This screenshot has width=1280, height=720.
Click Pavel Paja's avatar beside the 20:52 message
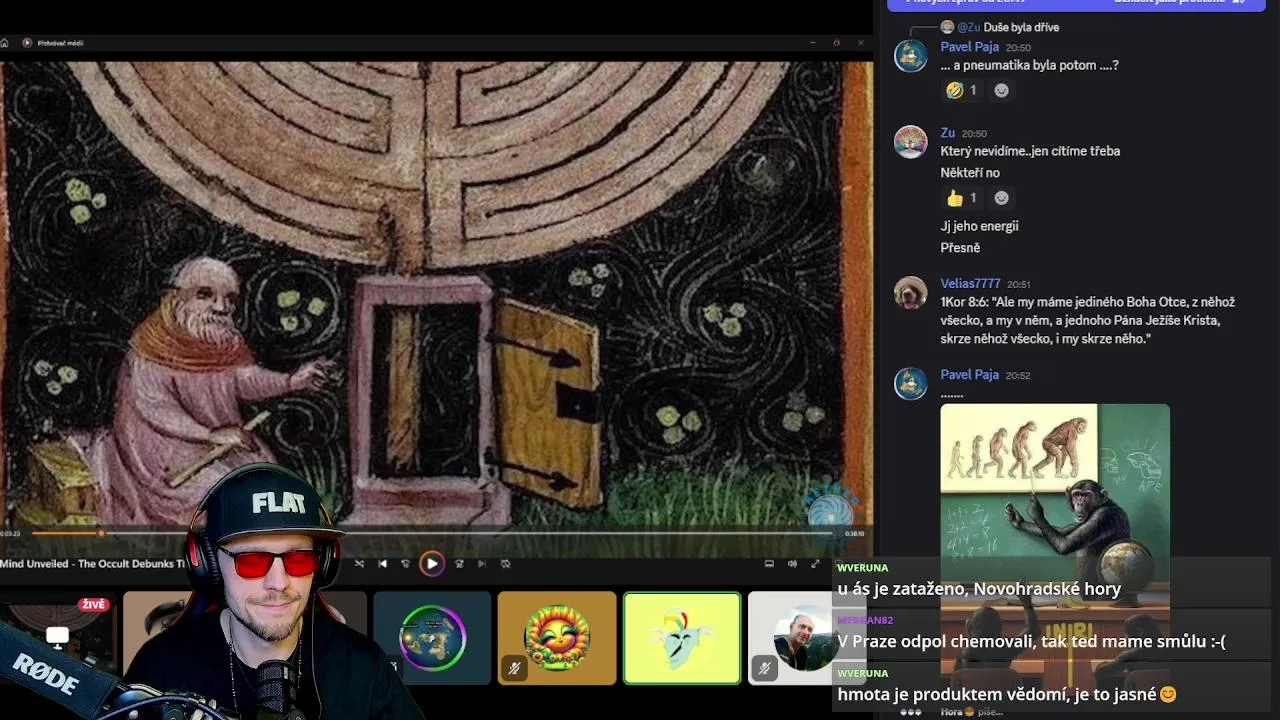910,383
